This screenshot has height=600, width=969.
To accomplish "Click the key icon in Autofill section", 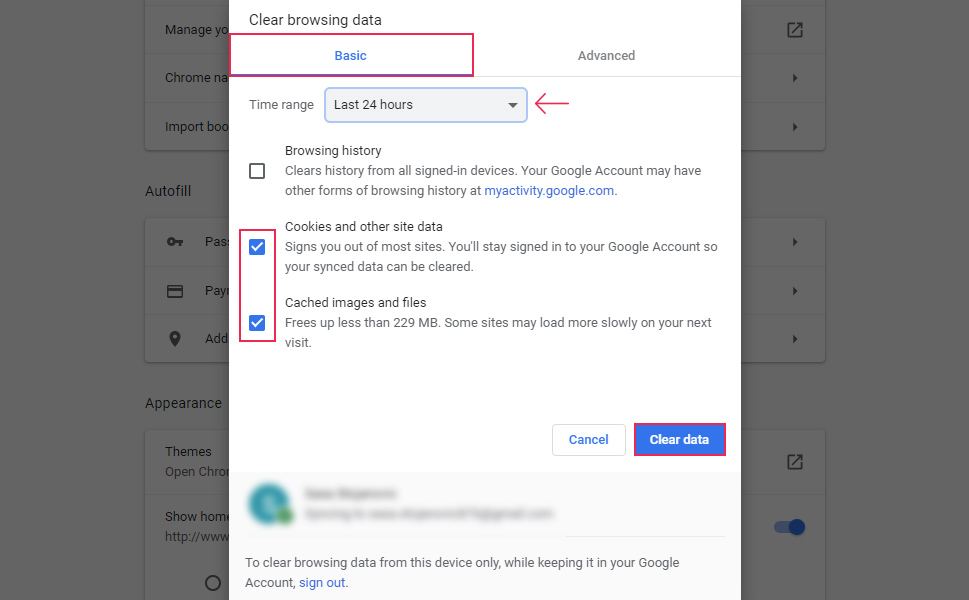I will [x=175, y=242].
